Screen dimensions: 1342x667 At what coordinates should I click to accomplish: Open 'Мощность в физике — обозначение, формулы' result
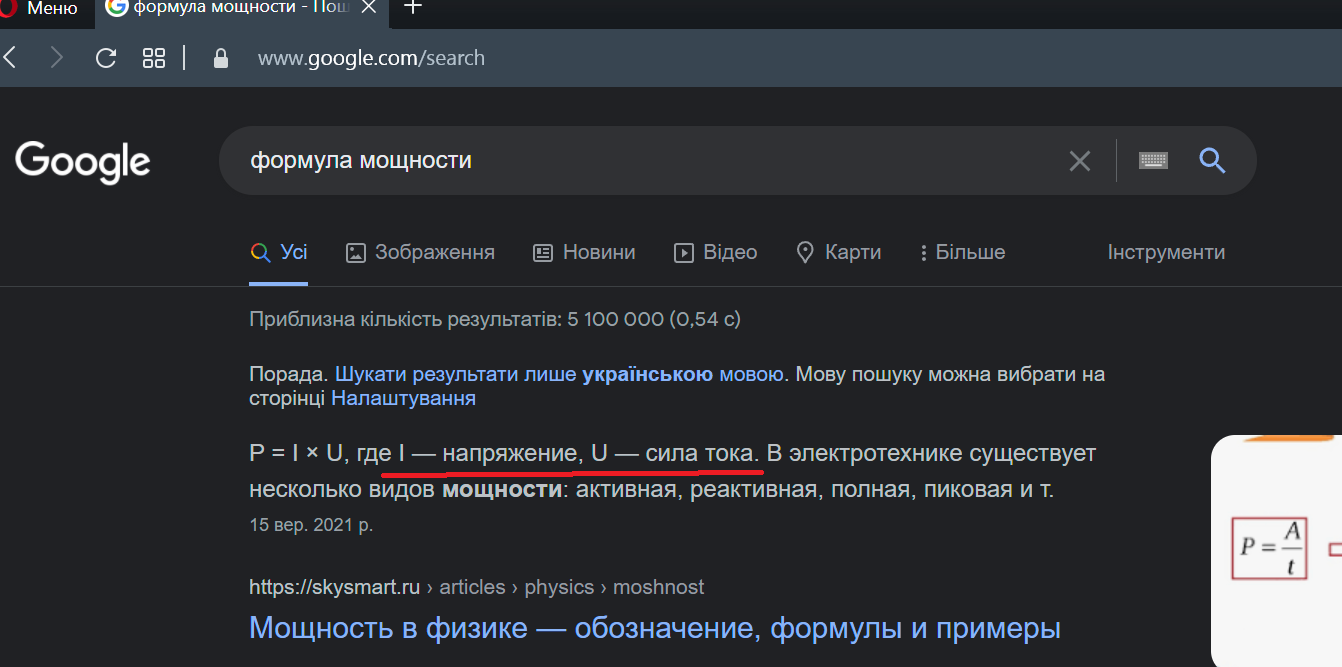click(655, 628)
